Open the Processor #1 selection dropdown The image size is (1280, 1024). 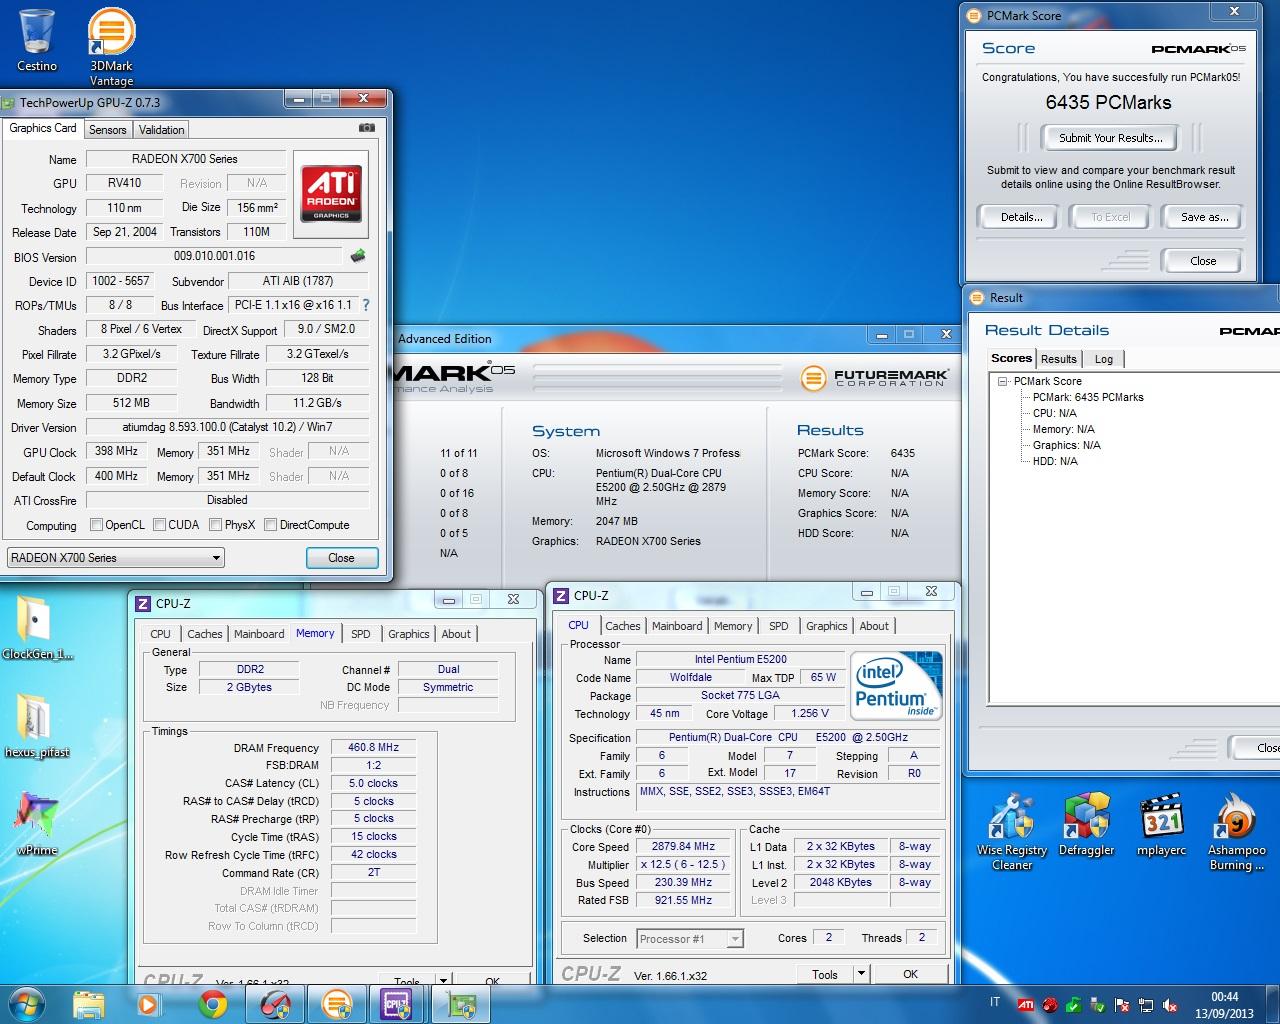tap(689, 939)
